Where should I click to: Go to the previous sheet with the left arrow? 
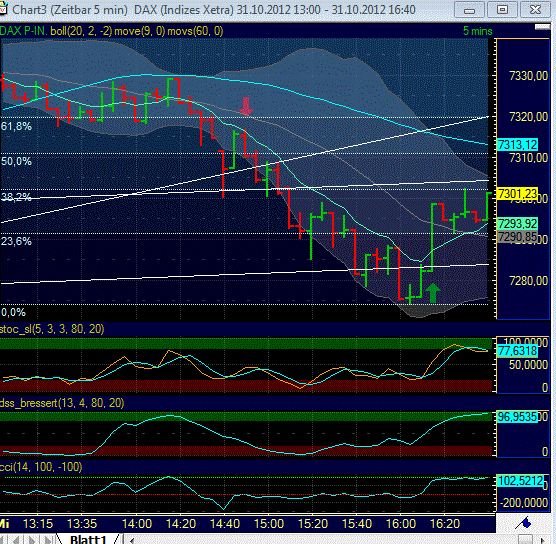coord(16,540)
